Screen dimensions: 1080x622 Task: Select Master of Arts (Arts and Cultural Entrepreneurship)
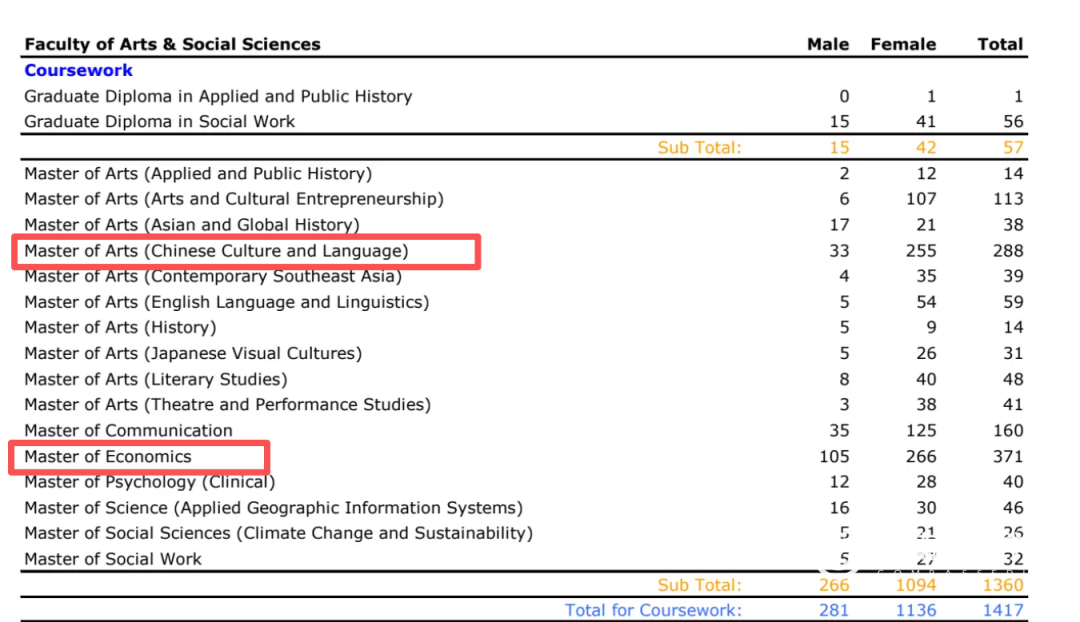point(234,199)
